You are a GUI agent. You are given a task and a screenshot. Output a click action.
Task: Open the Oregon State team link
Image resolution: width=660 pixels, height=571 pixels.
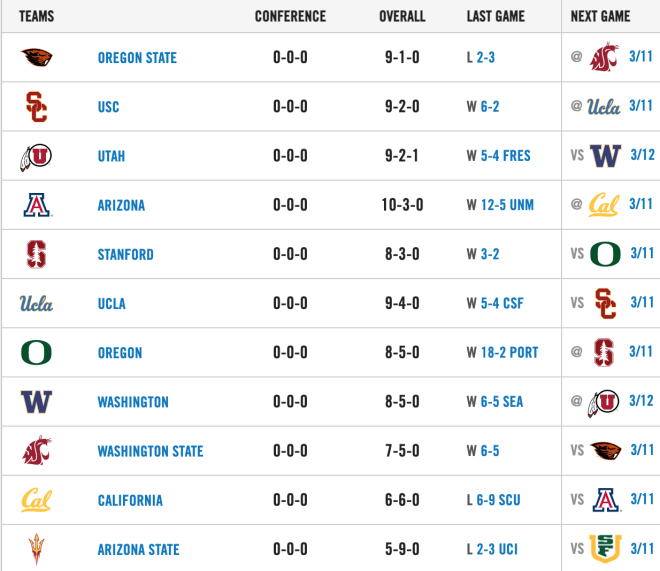137,58
